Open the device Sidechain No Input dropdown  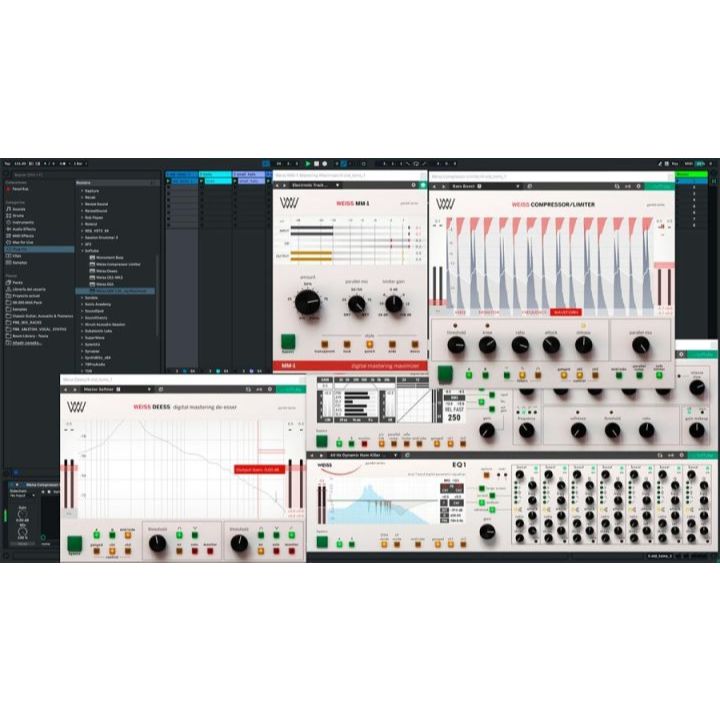(22, 495)
